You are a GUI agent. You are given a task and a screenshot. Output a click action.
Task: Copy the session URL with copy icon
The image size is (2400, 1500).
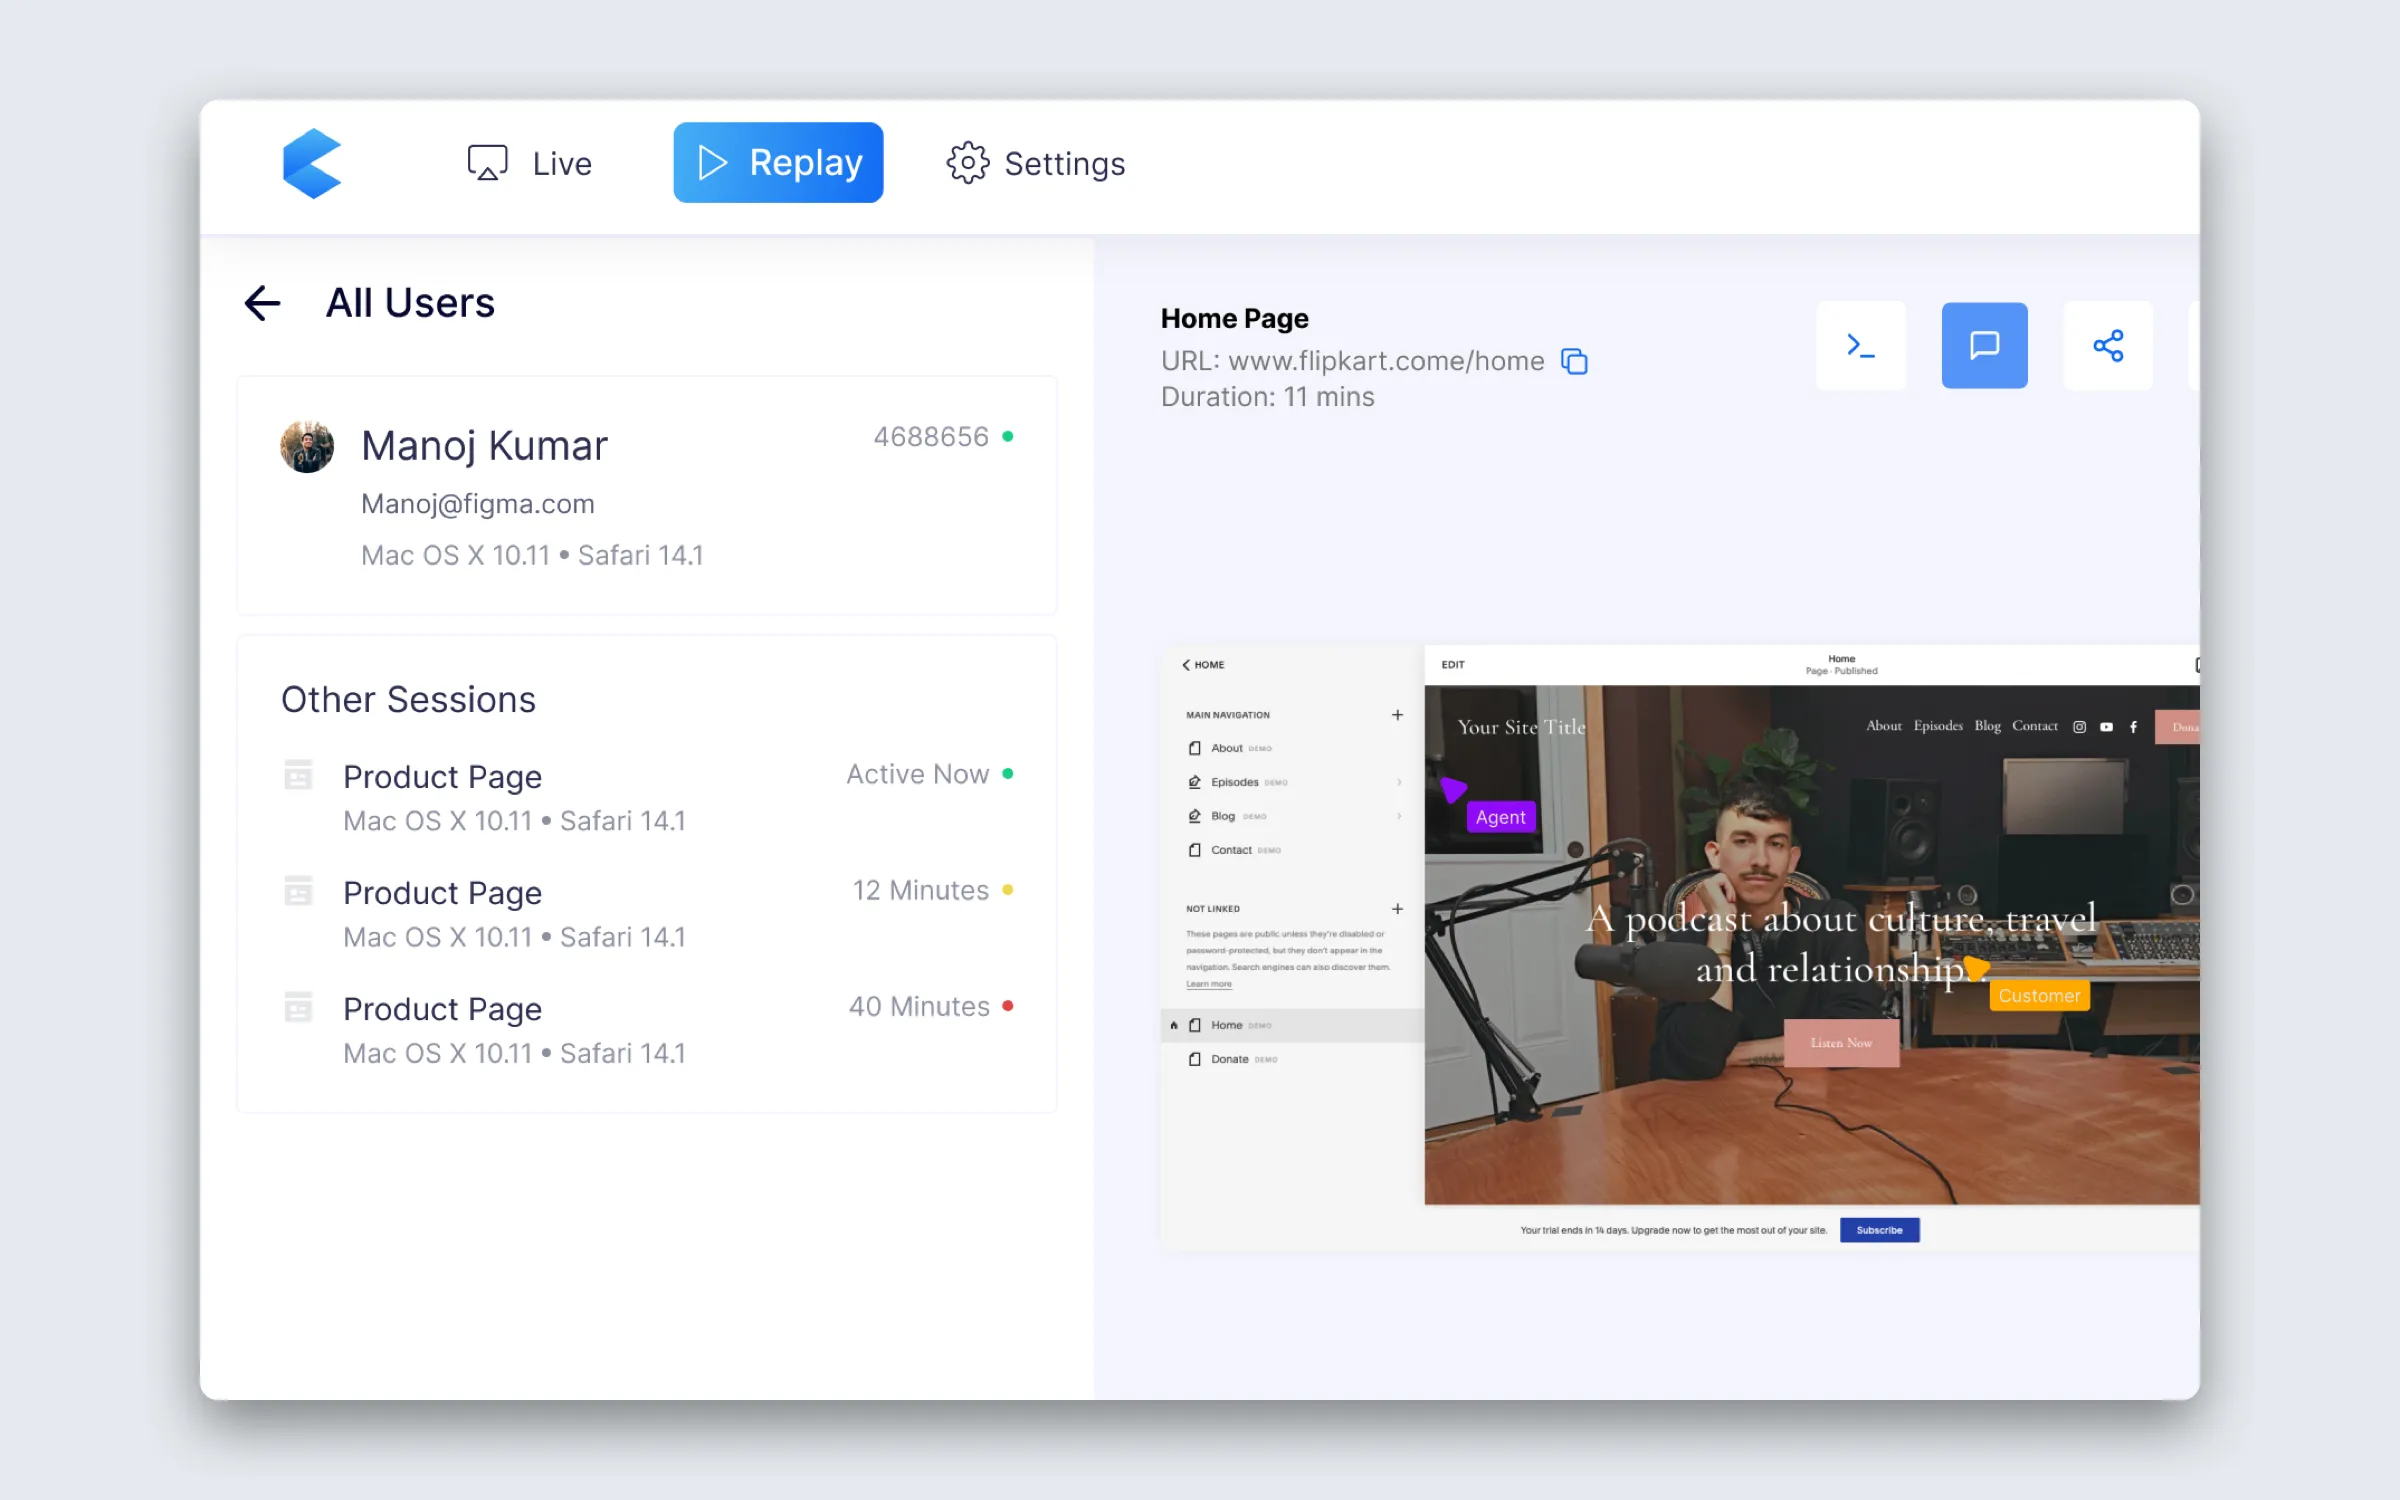[1575, 361]
